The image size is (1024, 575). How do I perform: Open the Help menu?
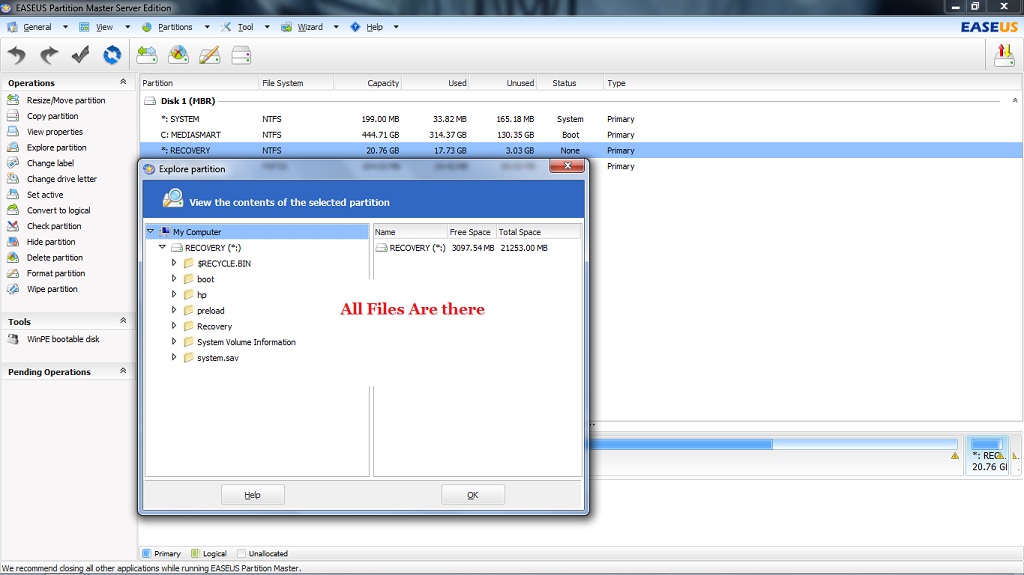(374, 27)
